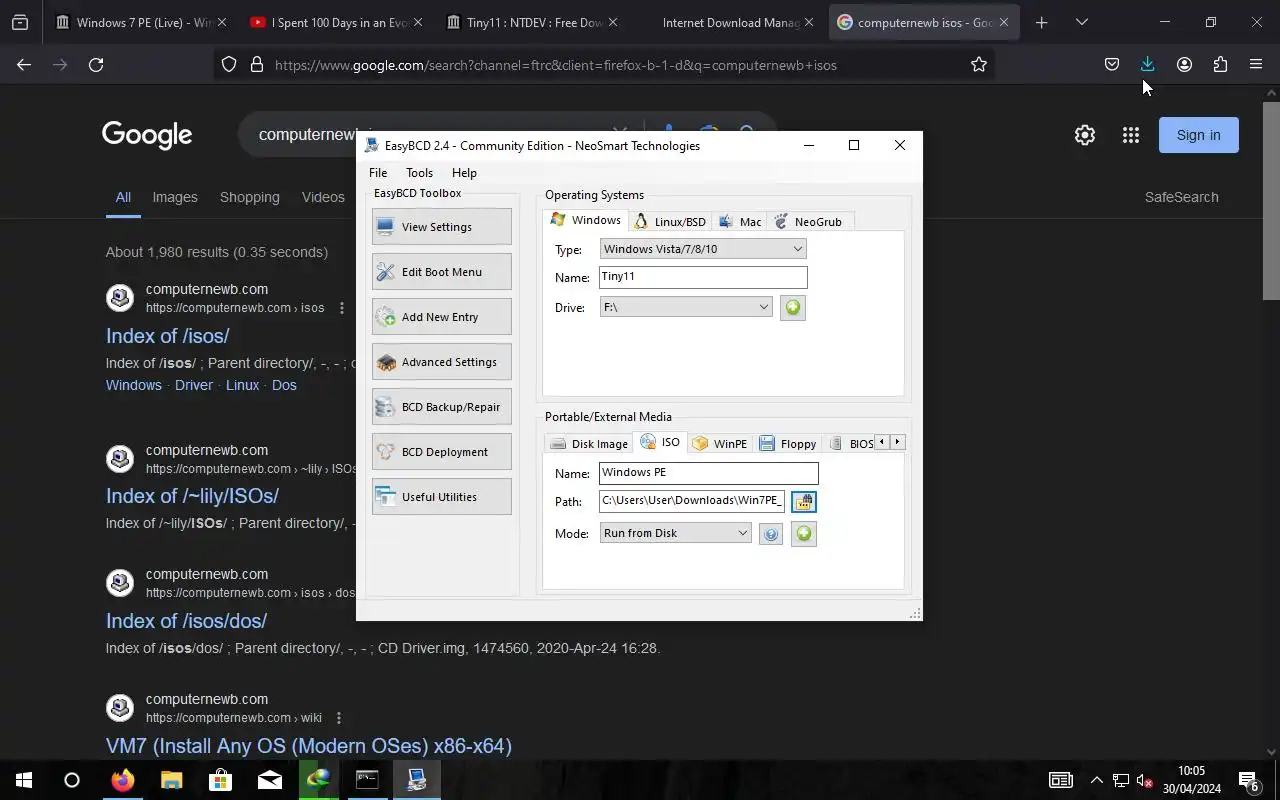
Task: Open Firefox downloads panel
Action: 1148,65
